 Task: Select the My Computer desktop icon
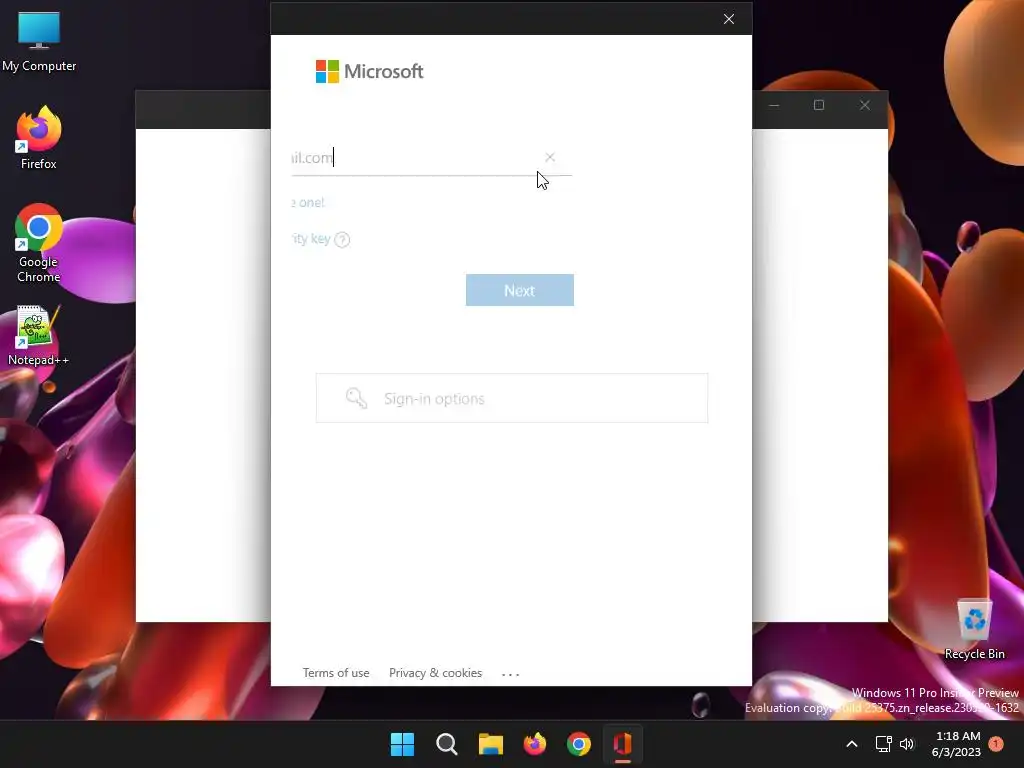(39, 42)
